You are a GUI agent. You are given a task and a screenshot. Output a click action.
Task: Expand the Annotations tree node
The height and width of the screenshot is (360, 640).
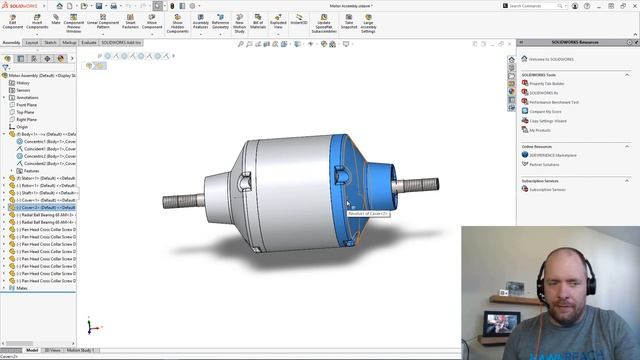pos(4,98)
